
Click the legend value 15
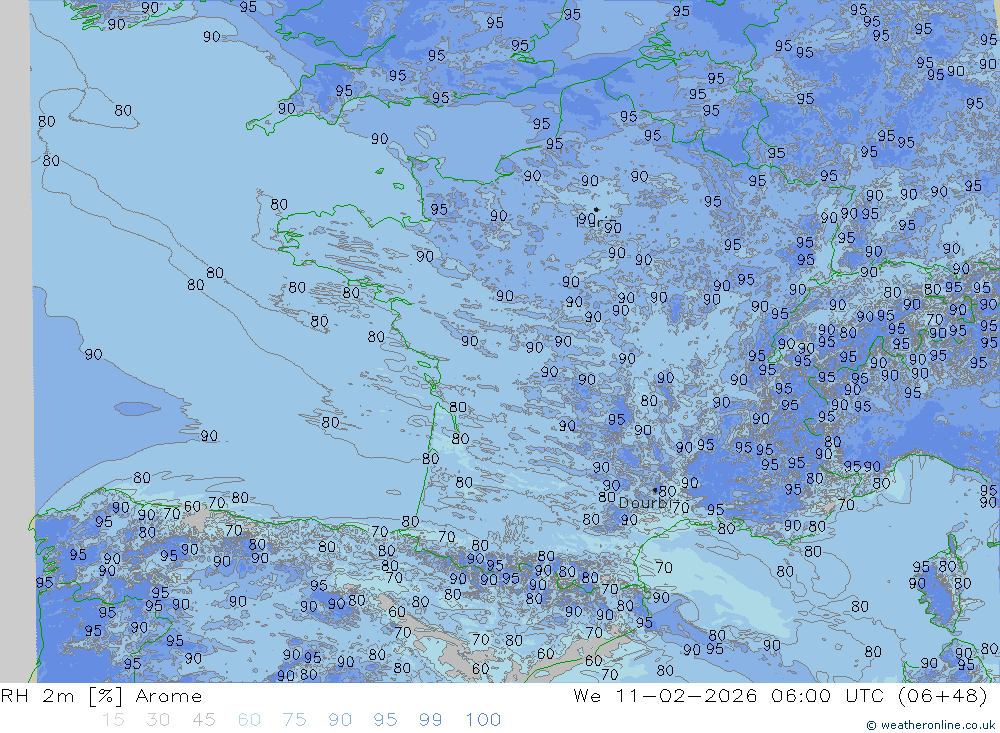[113, 720]
